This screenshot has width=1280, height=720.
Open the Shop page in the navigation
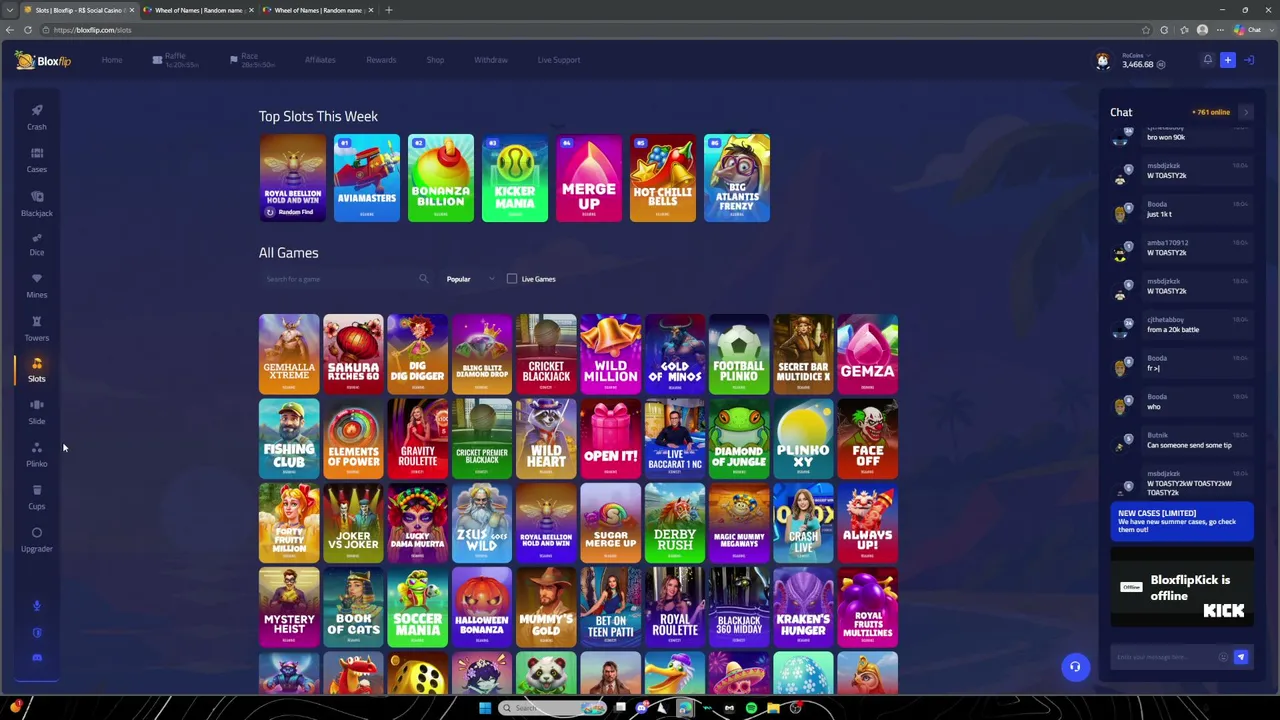click(435, 60)
